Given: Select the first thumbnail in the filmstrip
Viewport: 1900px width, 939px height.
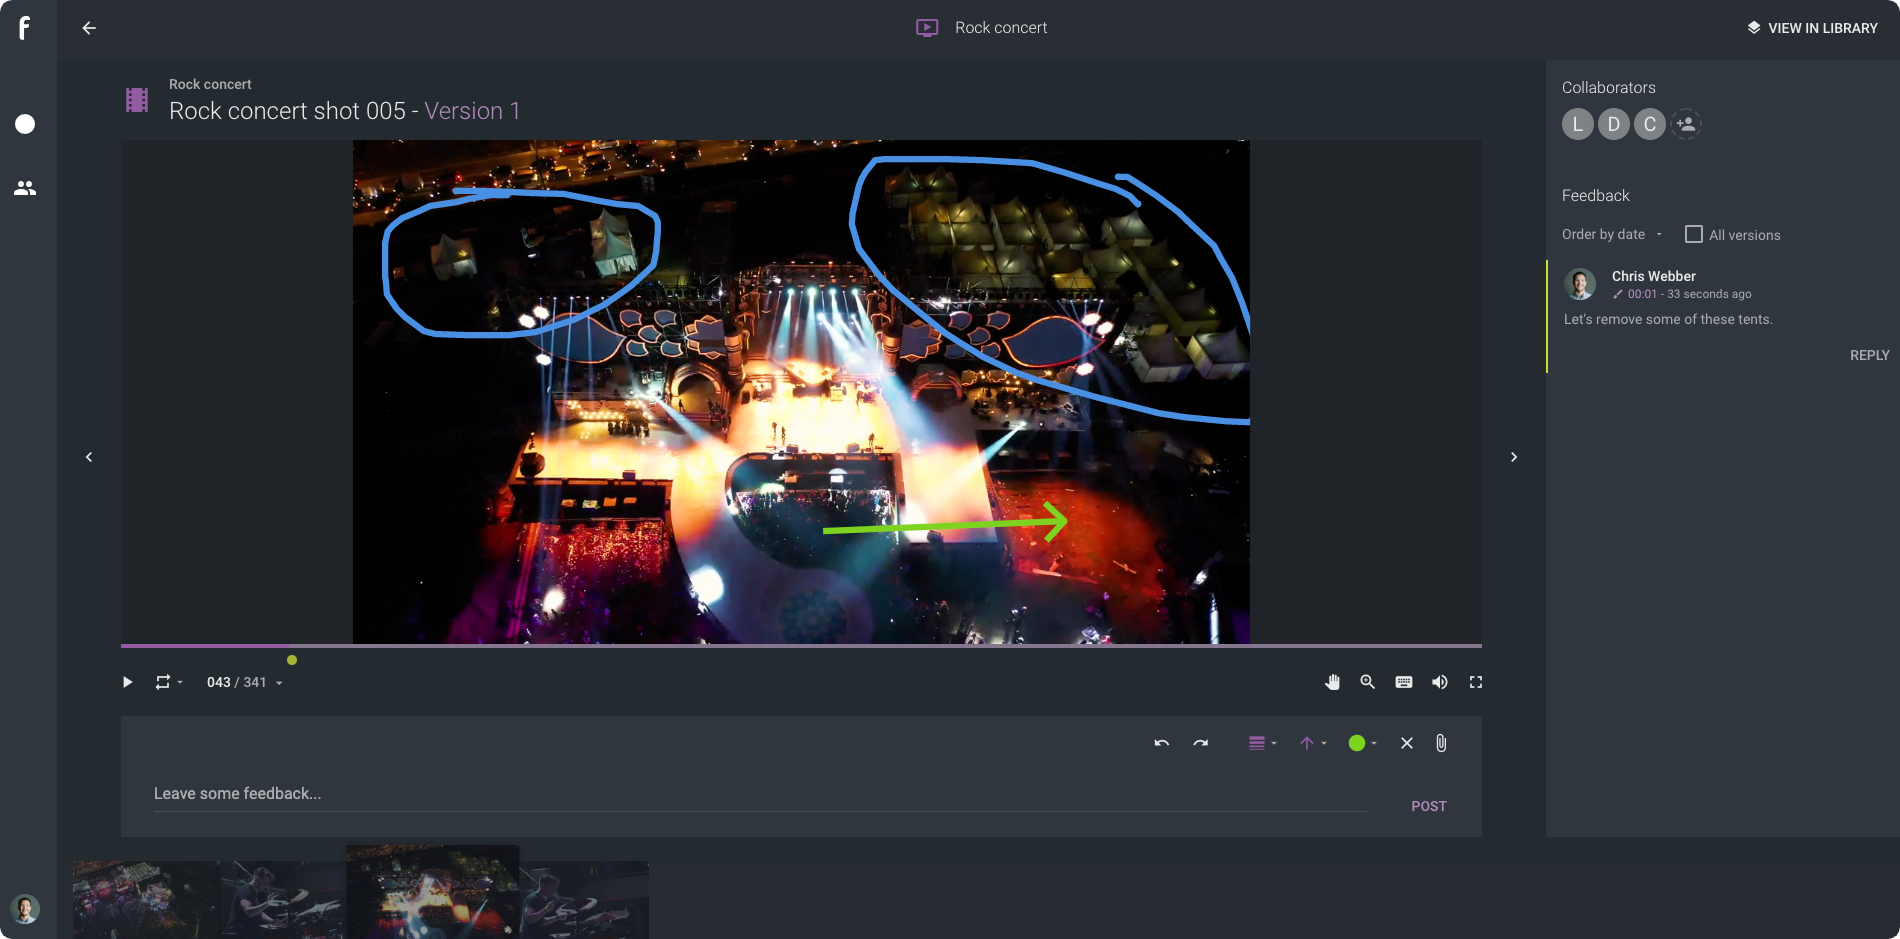Looking at the screenshot, I should click(x=146, y=899).
